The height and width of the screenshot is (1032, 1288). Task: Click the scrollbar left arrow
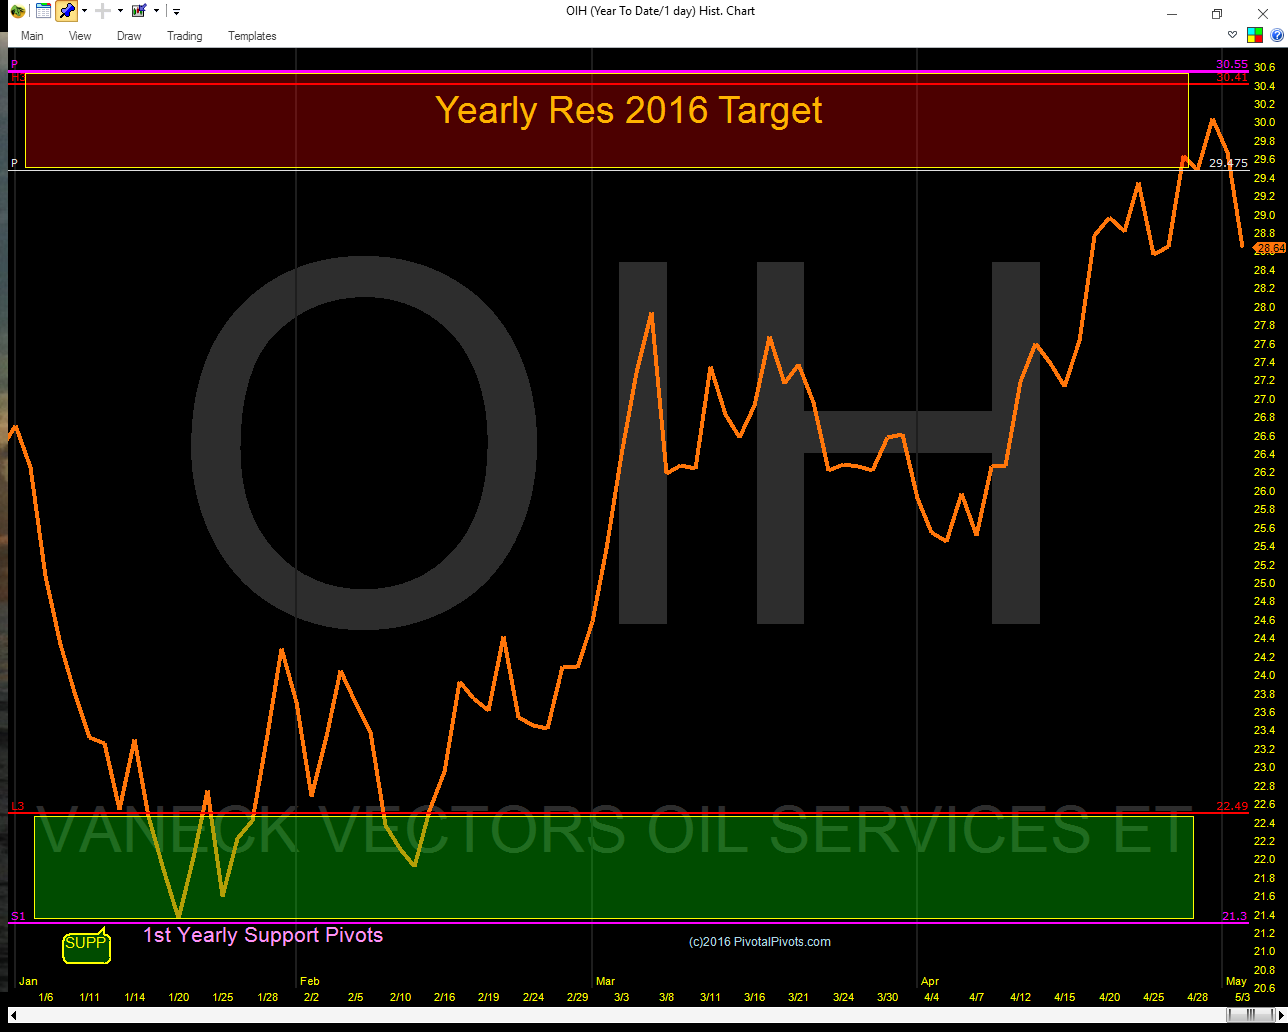pos(14,1015)
